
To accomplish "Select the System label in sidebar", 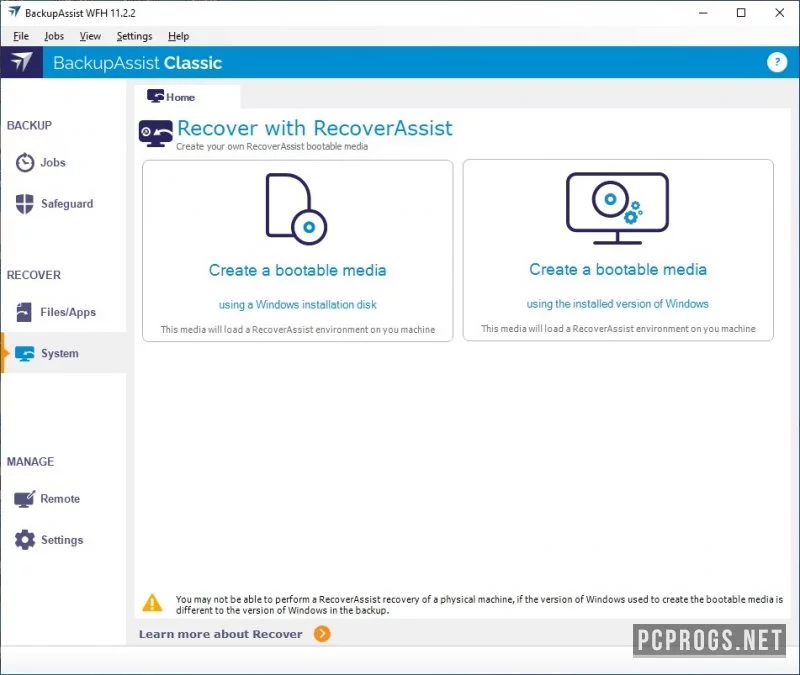I will pos(60,354).
